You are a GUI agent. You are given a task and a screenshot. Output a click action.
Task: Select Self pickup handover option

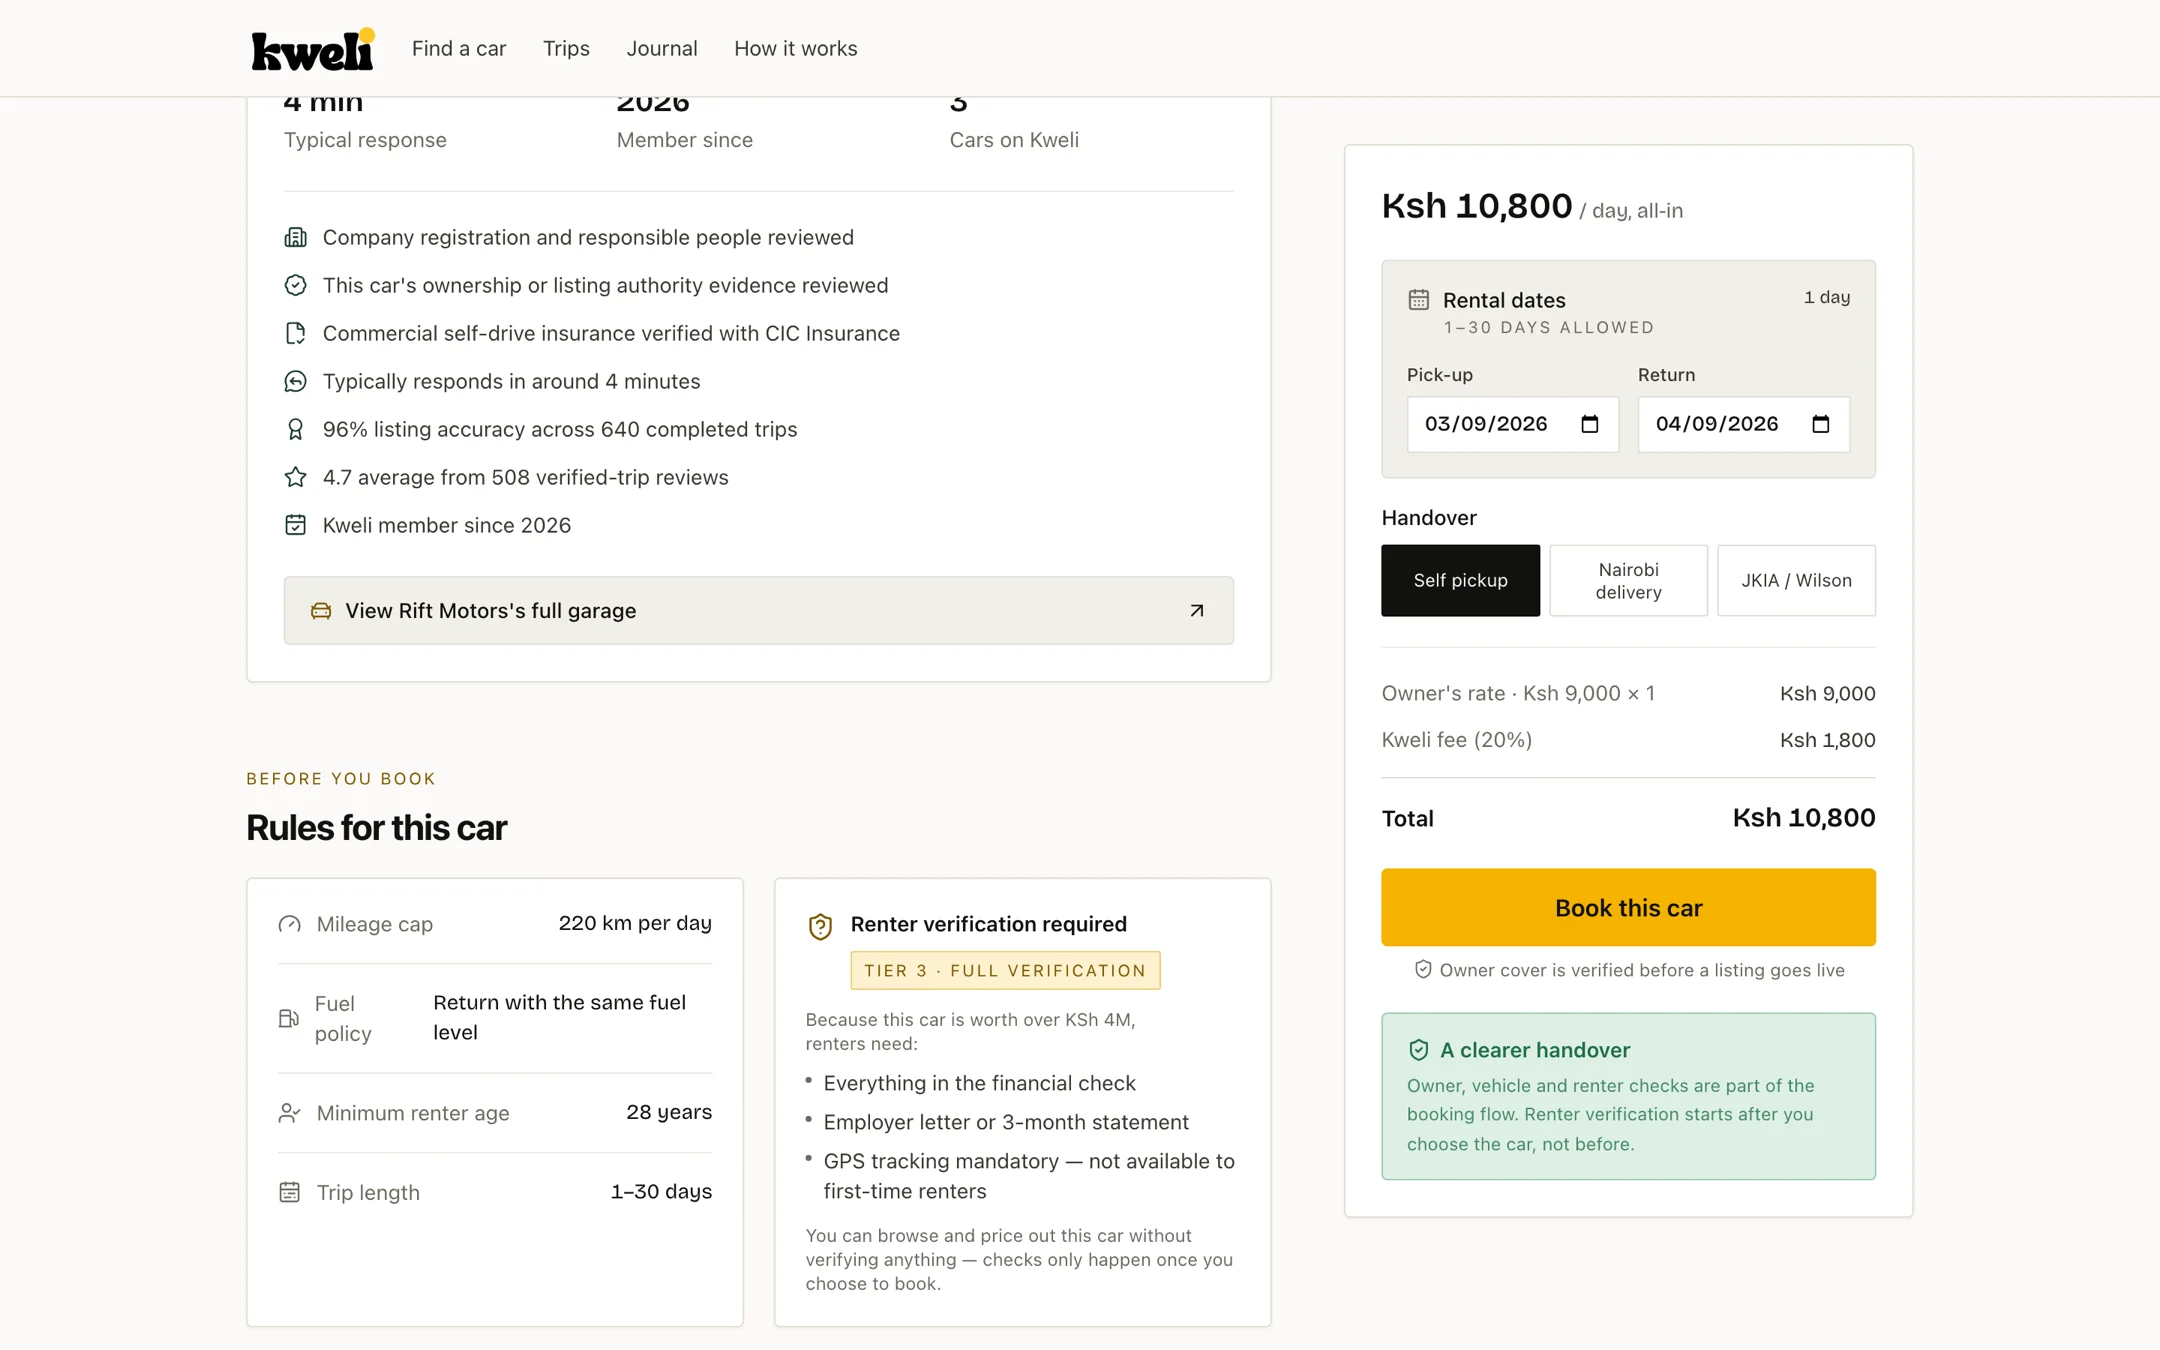[1460, 580]
